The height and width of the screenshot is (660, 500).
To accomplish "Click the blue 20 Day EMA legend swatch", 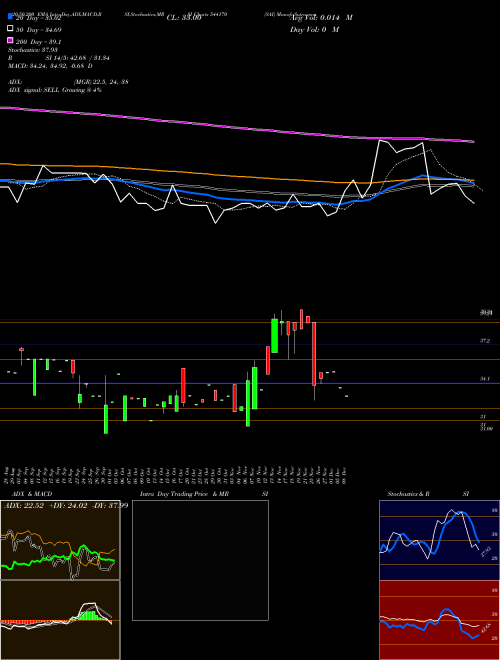I will [11, 17].
